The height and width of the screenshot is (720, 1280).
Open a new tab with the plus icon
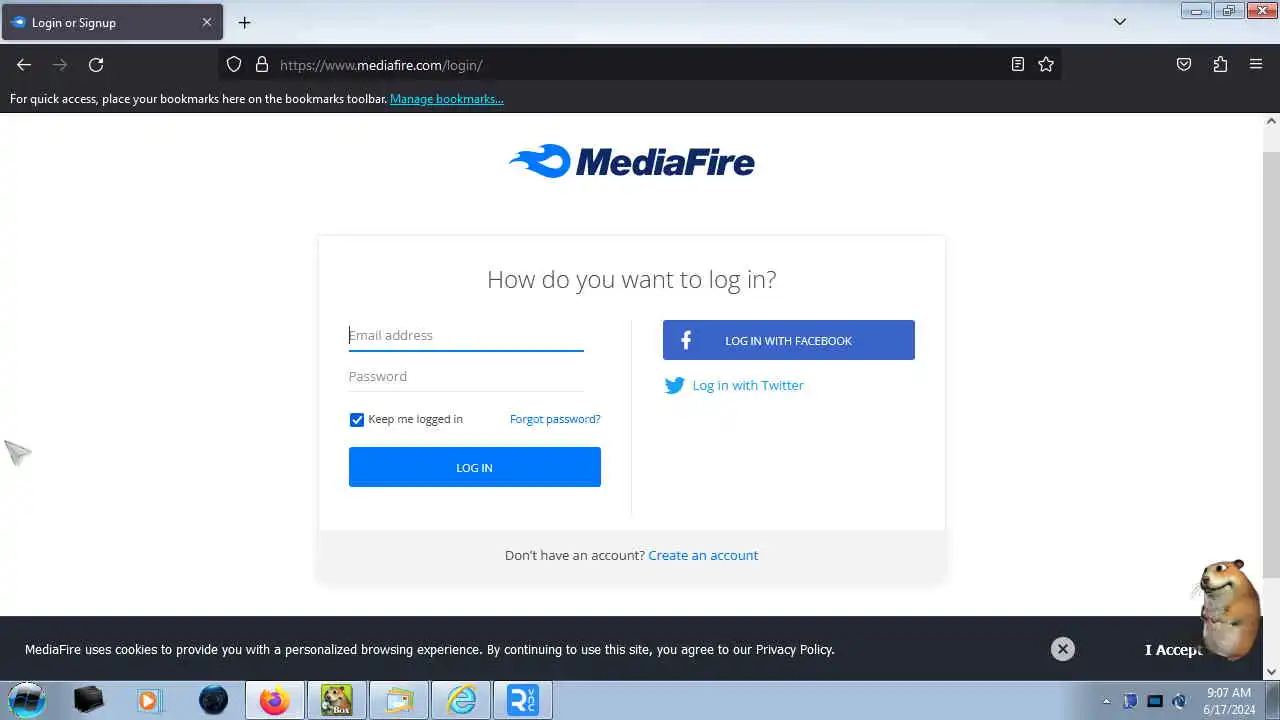[245, 22]
